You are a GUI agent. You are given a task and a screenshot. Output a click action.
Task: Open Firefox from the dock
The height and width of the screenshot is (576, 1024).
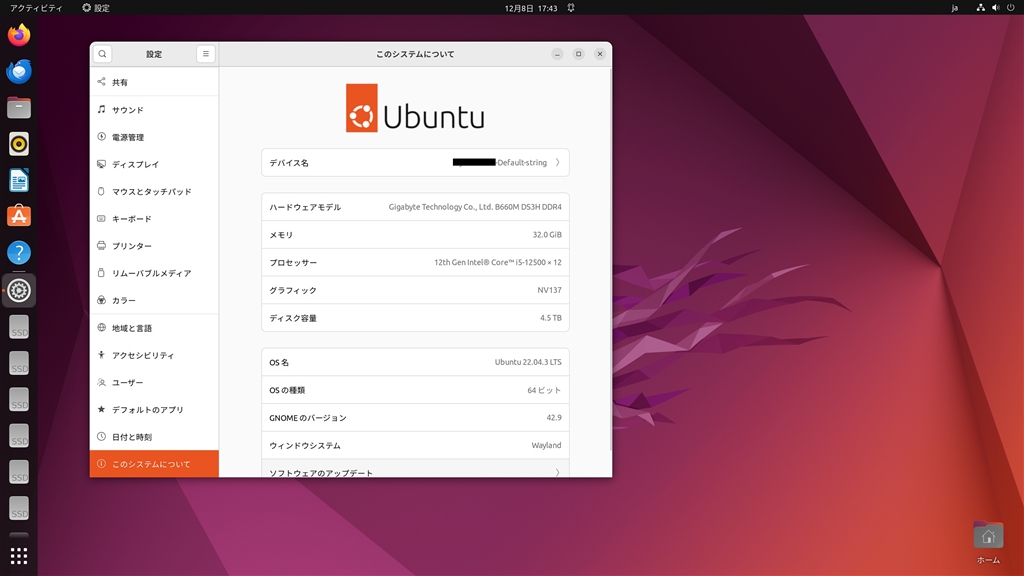[x=19, y=35]
